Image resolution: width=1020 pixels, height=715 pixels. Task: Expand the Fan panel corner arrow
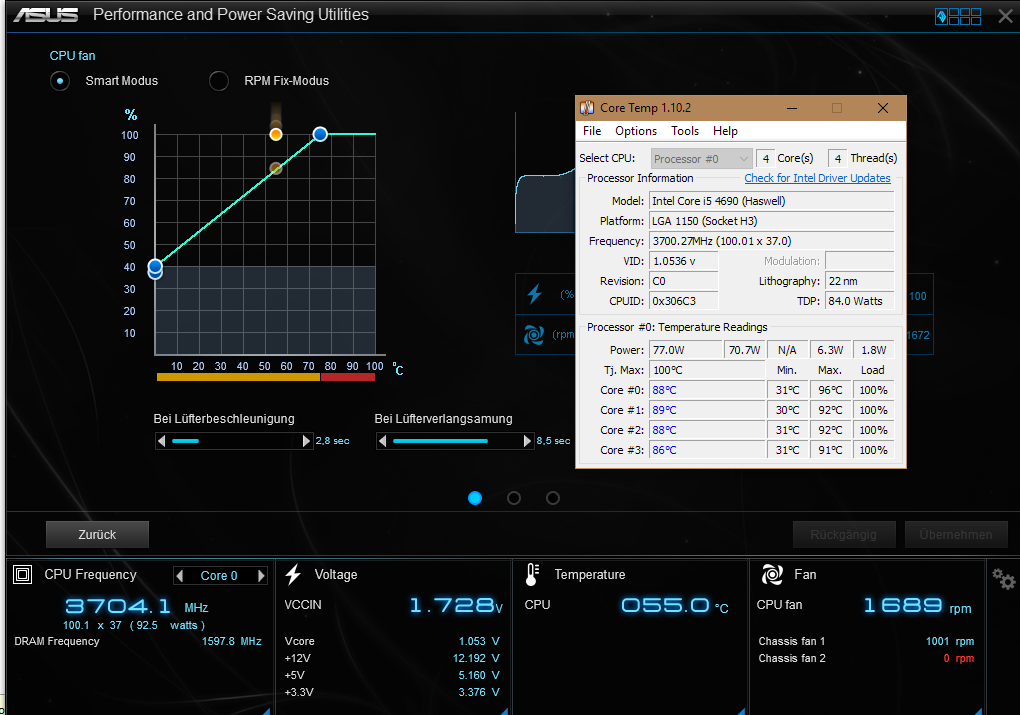pos(978,711)
